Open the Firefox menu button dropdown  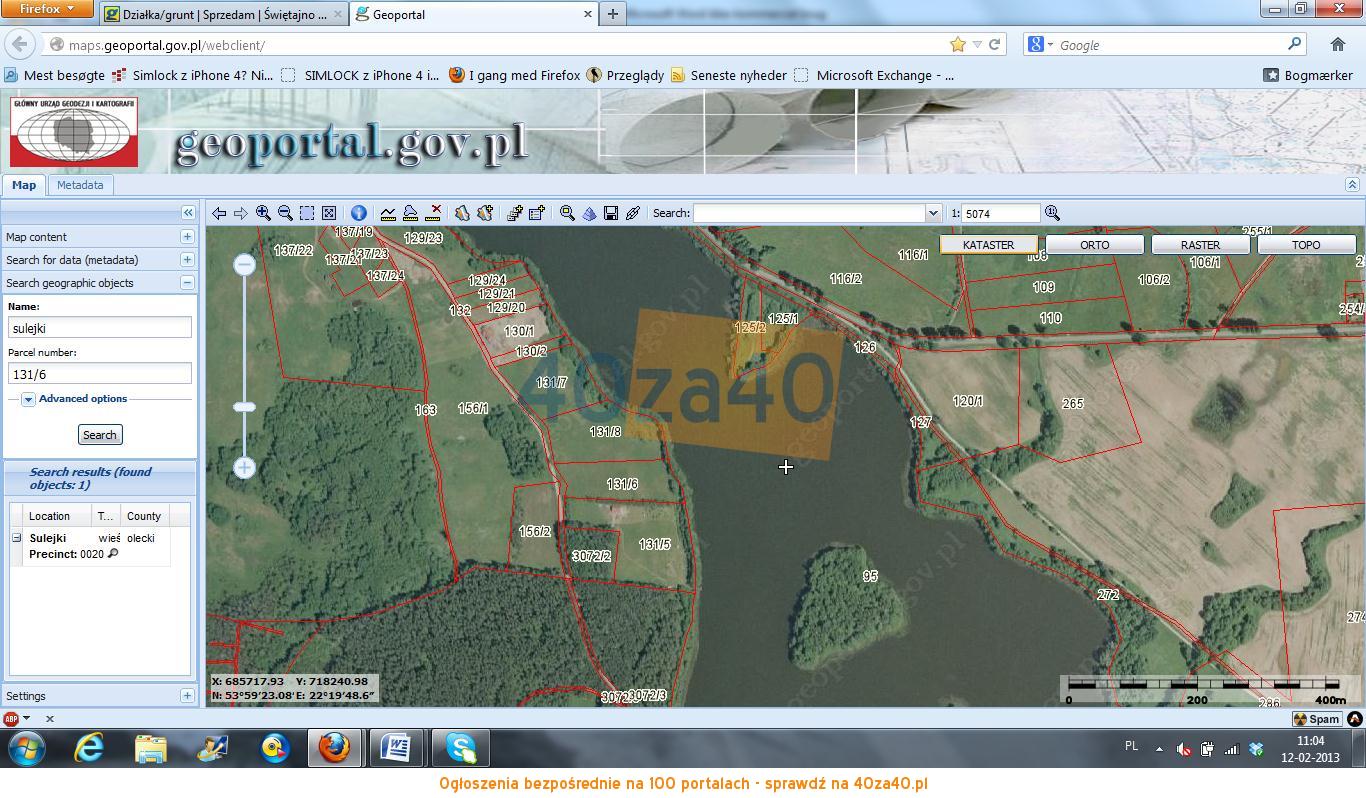[47, 9]
